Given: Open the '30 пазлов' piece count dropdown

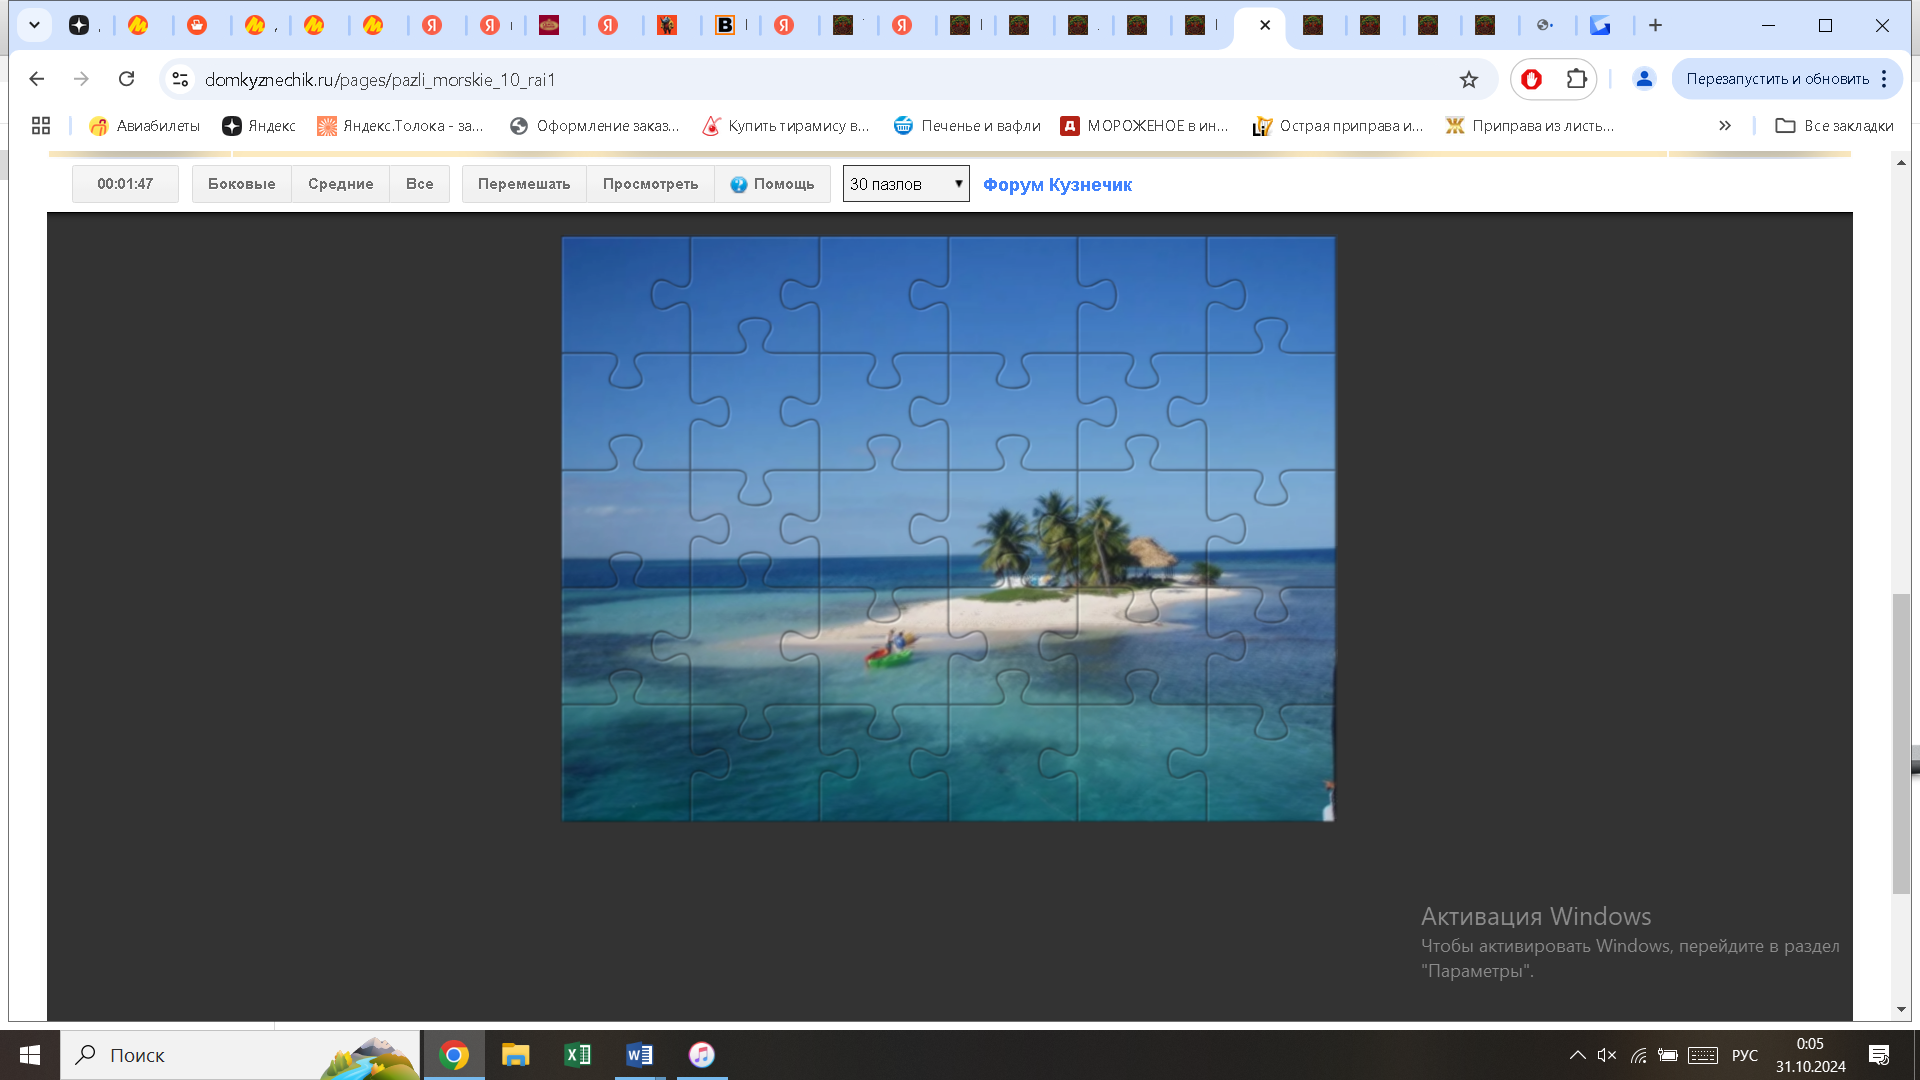Looking at the screenshot, I should coord(906,184).
